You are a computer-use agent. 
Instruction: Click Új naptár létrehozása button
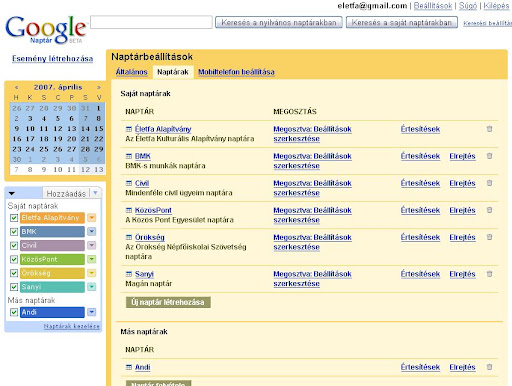point(168,302)
